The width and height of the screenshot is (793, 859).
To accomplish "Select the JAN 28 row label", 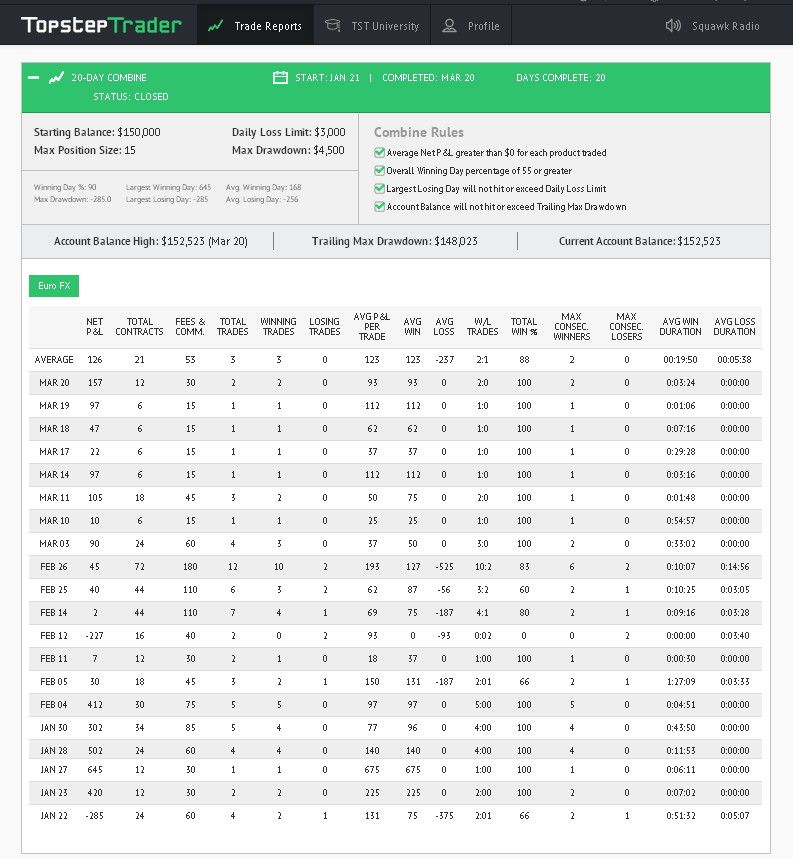I will point(54,751).
